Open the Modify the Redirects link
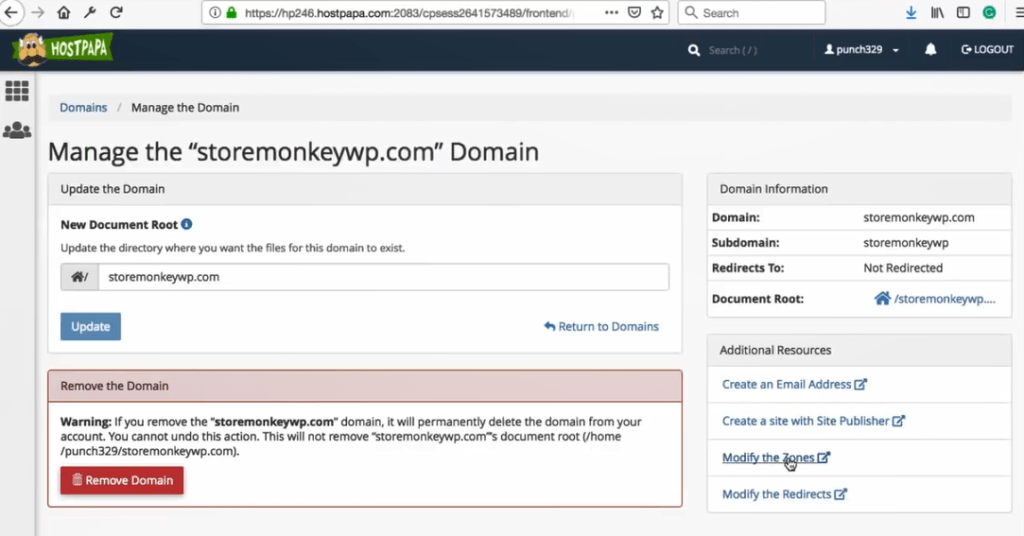This screenshot has width=1024, height=536. (x=784, y=494)
